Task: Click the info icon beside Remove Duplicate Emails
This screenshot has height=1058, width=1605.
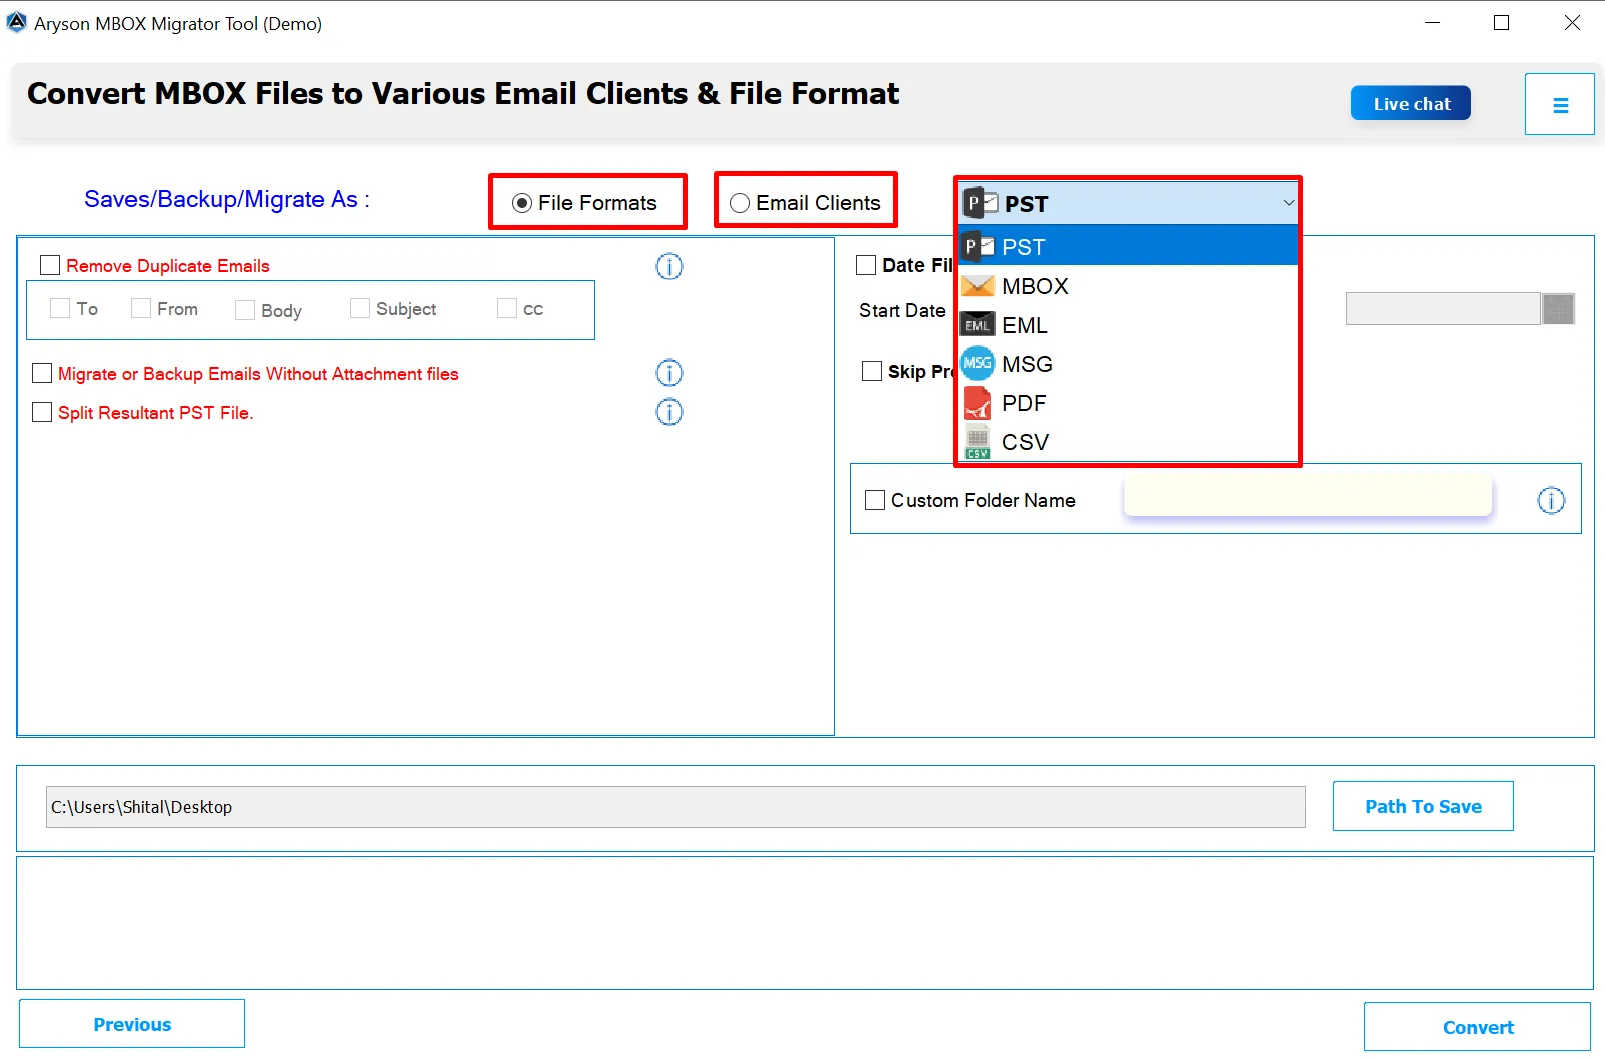Action: (x=668, y=266)
